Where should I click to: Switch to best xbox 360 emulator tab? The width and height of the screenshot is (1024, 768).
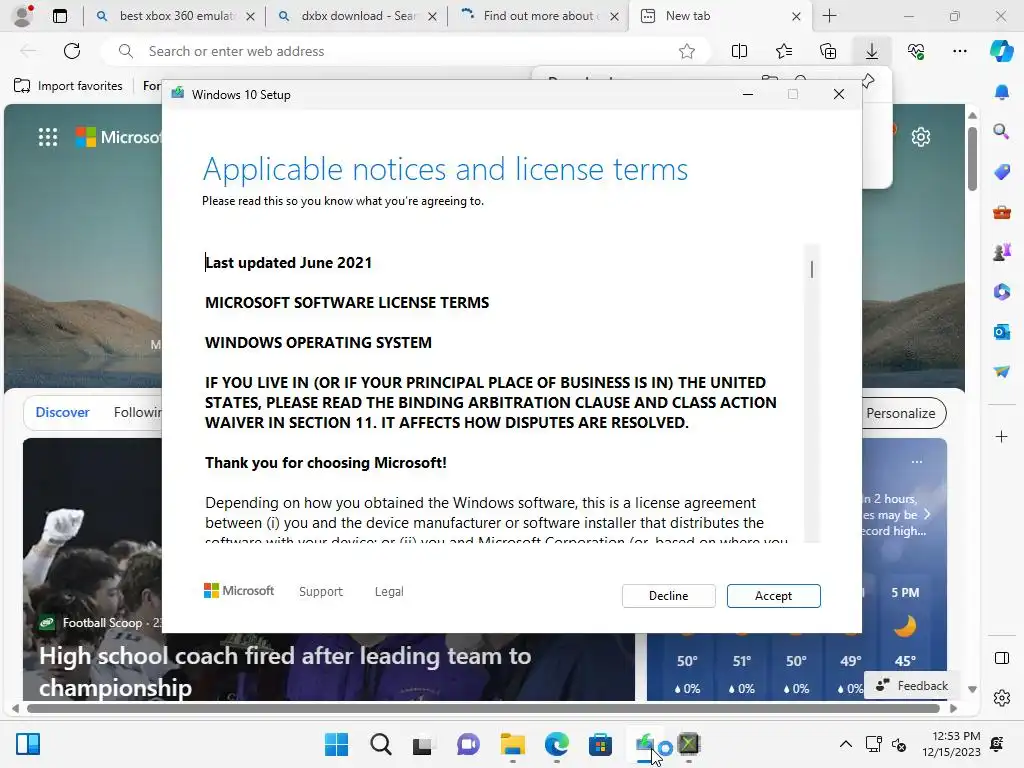tap(175, 16)
